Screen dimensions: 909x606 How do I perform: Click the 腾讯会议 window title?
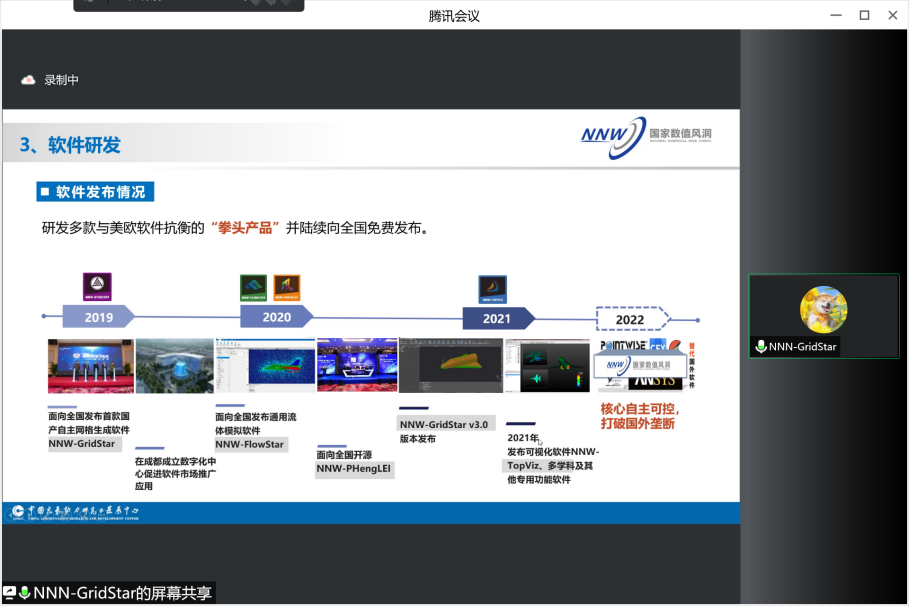454,15
